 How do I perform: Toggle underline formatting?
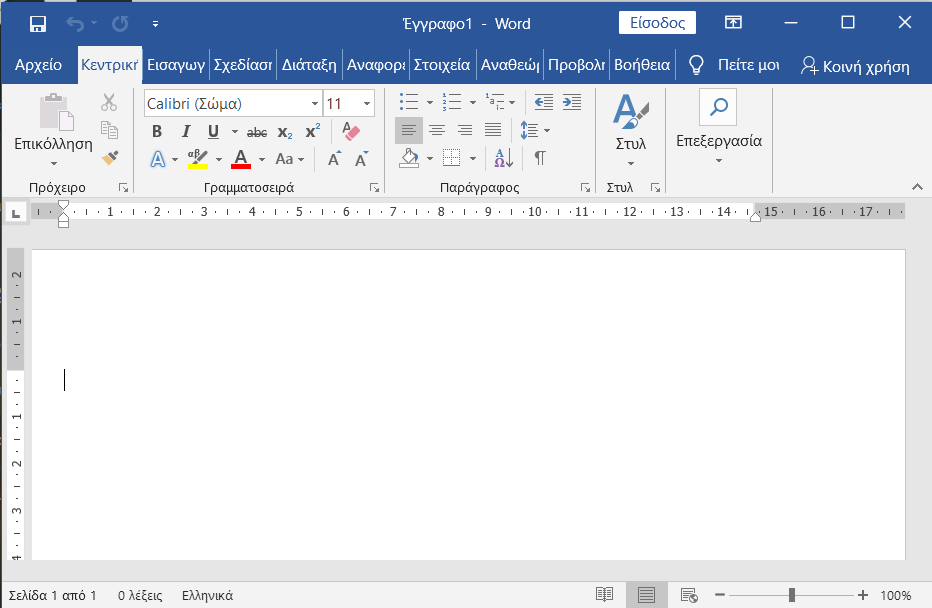(213, 131)
